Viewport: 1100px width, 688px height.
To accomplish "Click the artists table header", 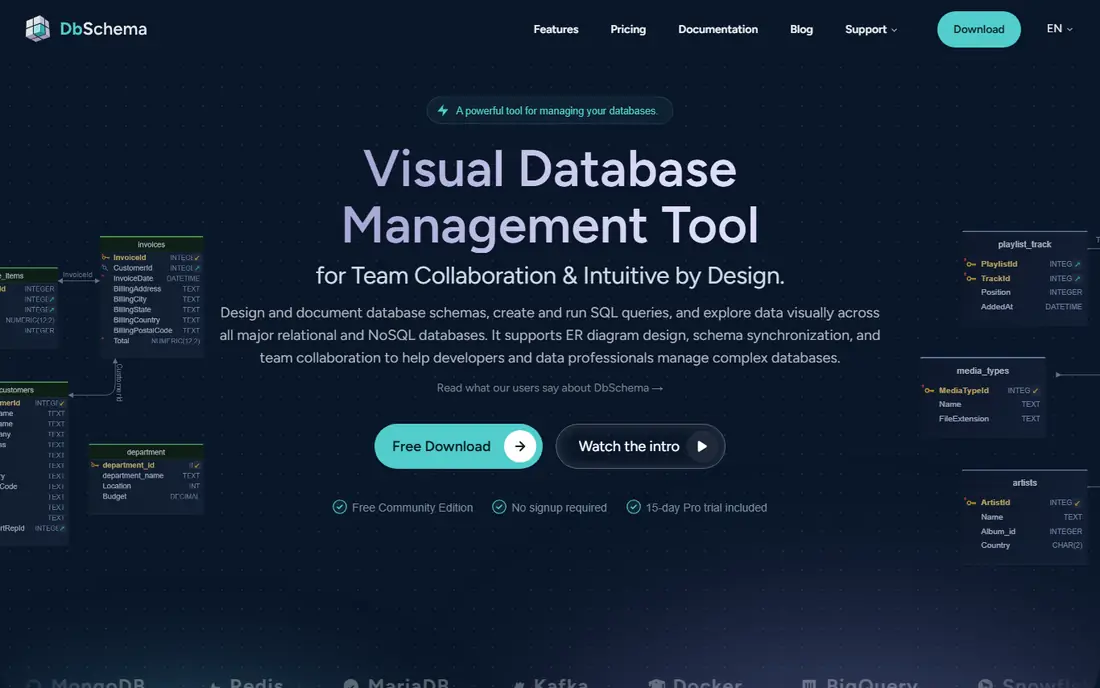I will [1024, 483].
